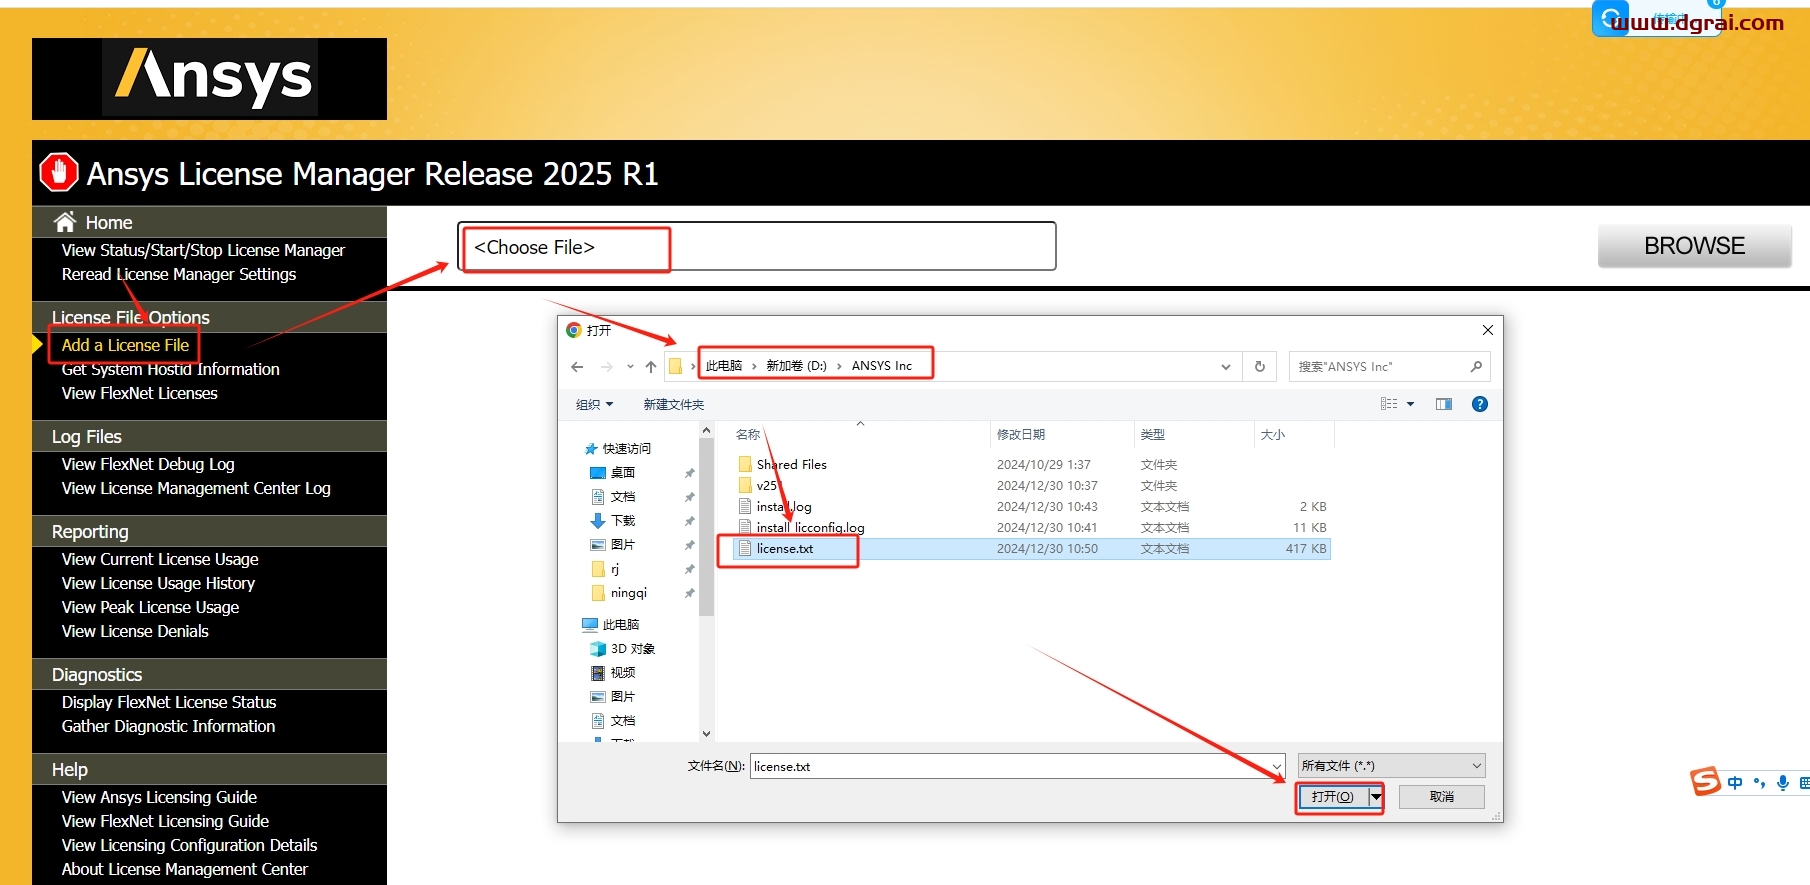
Task: Select 下载 in the navigation pane
Action: tap(623, 520)
